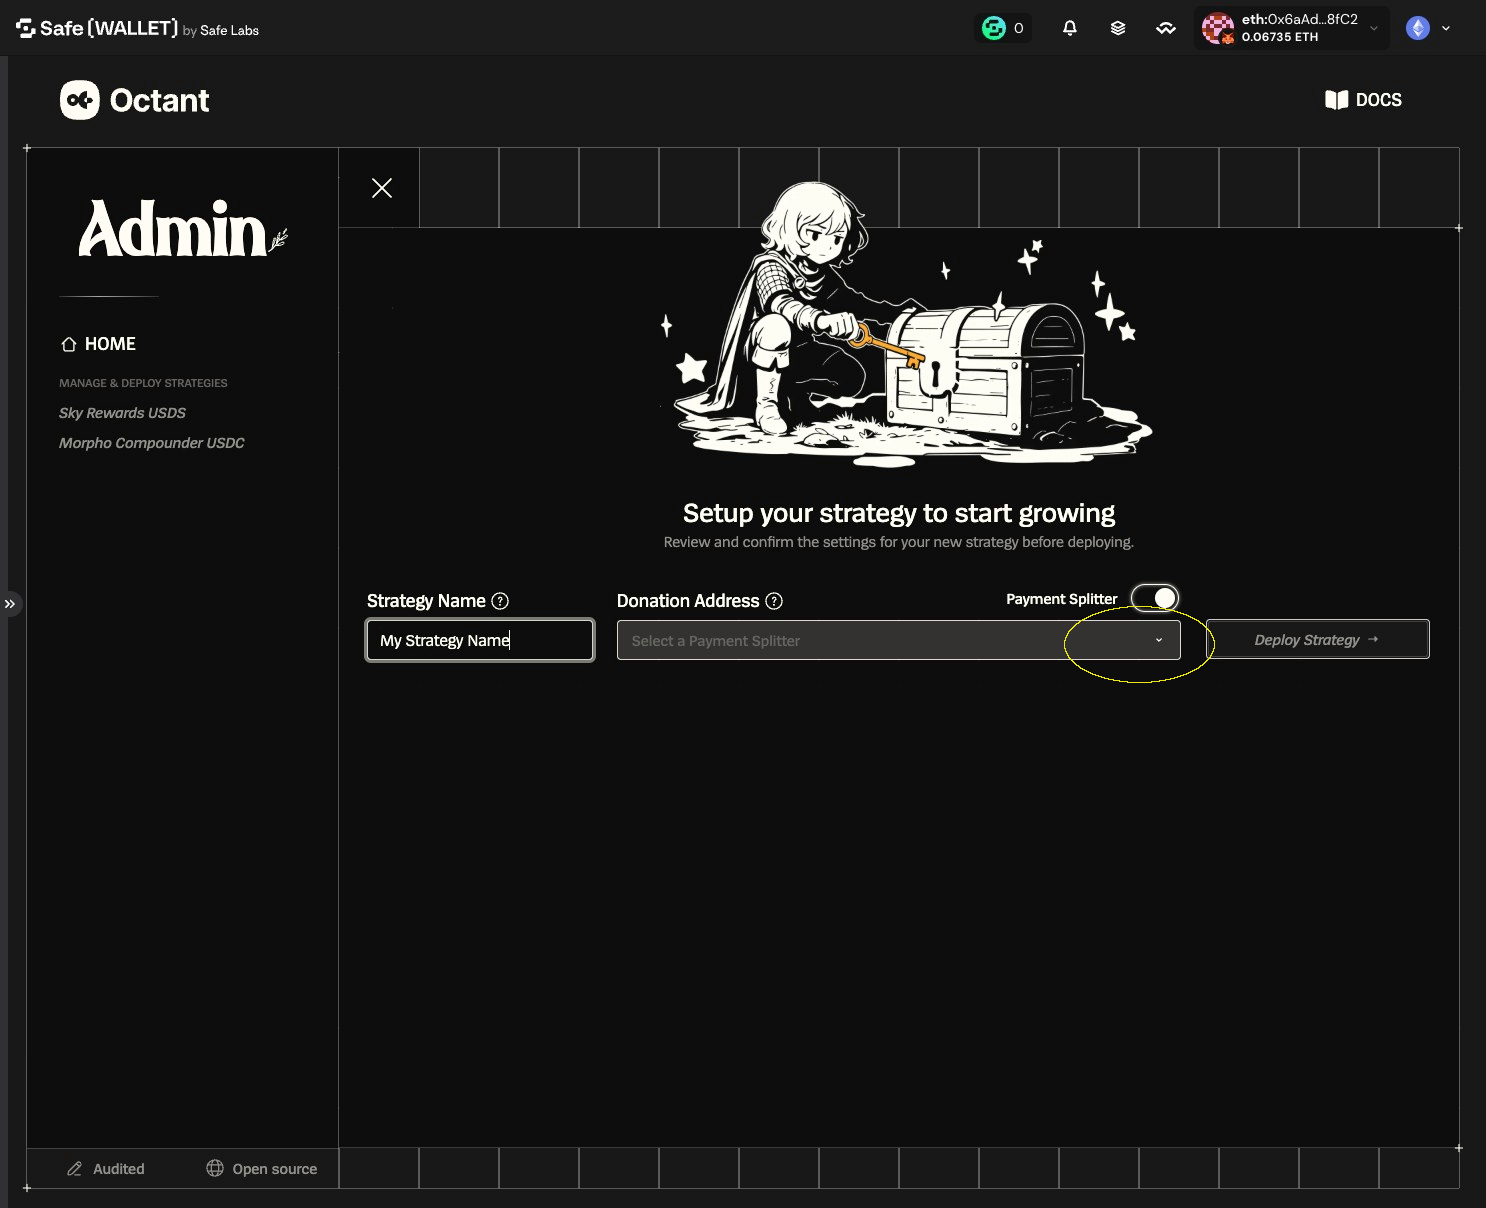The image size is (1486, 1208).
Task: Click the Audited pencil icon
Action: pos(74,1169)
